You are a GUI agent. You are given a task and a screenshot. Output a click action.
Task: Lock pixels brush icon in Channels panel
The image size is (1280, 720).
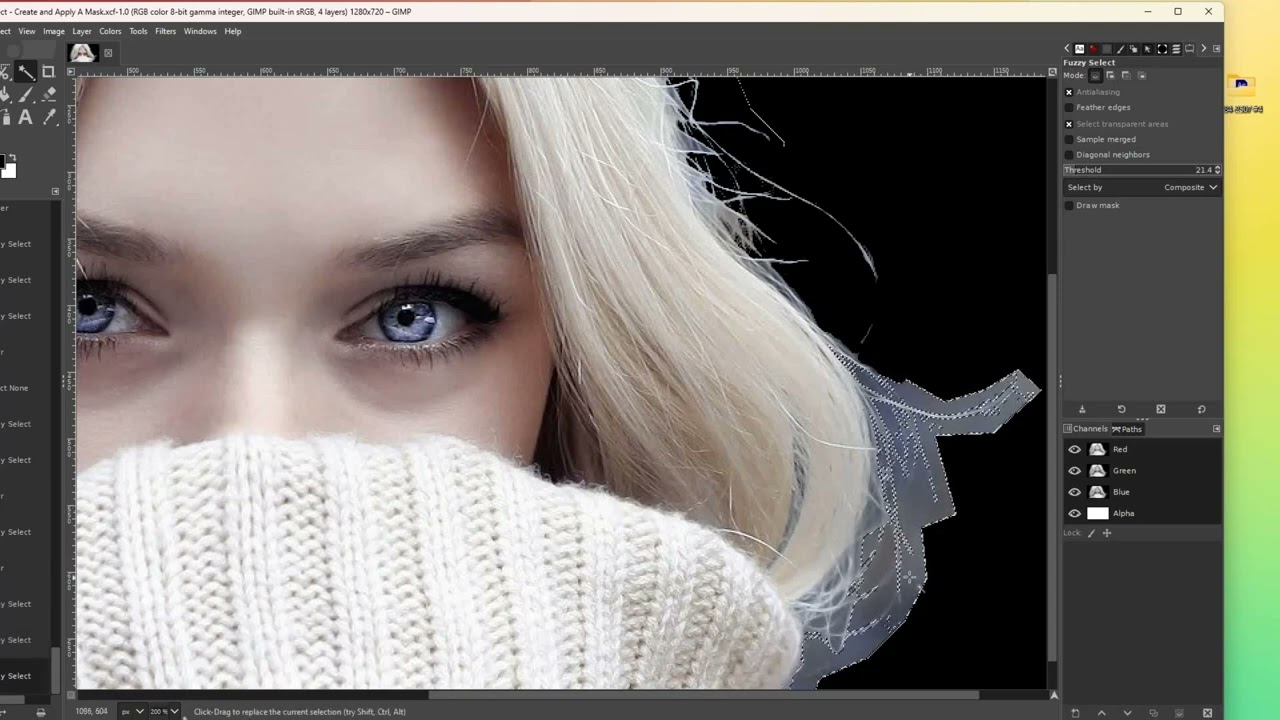pyautogui.click(x=1092, y=533)
